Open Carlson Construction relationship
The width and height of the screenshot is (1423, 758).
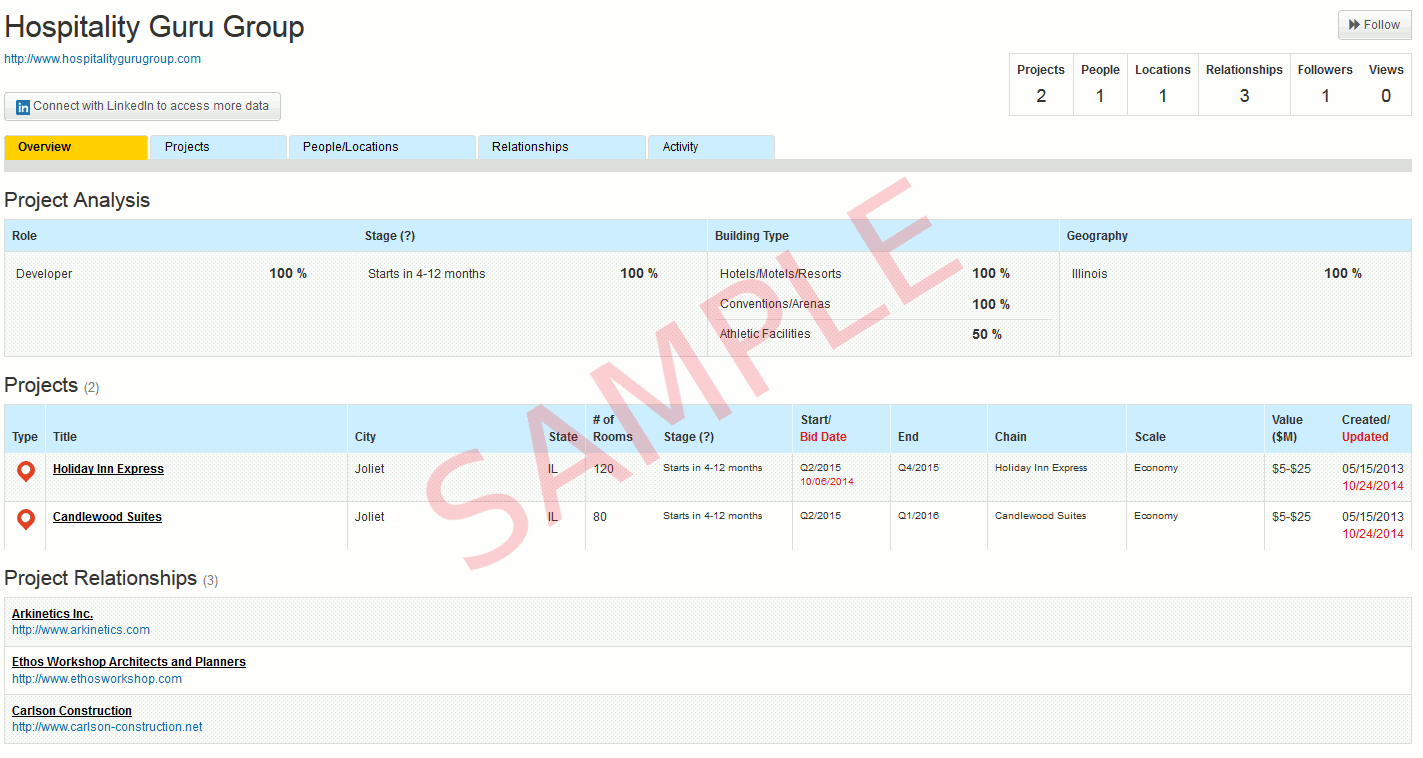[72, 711]
